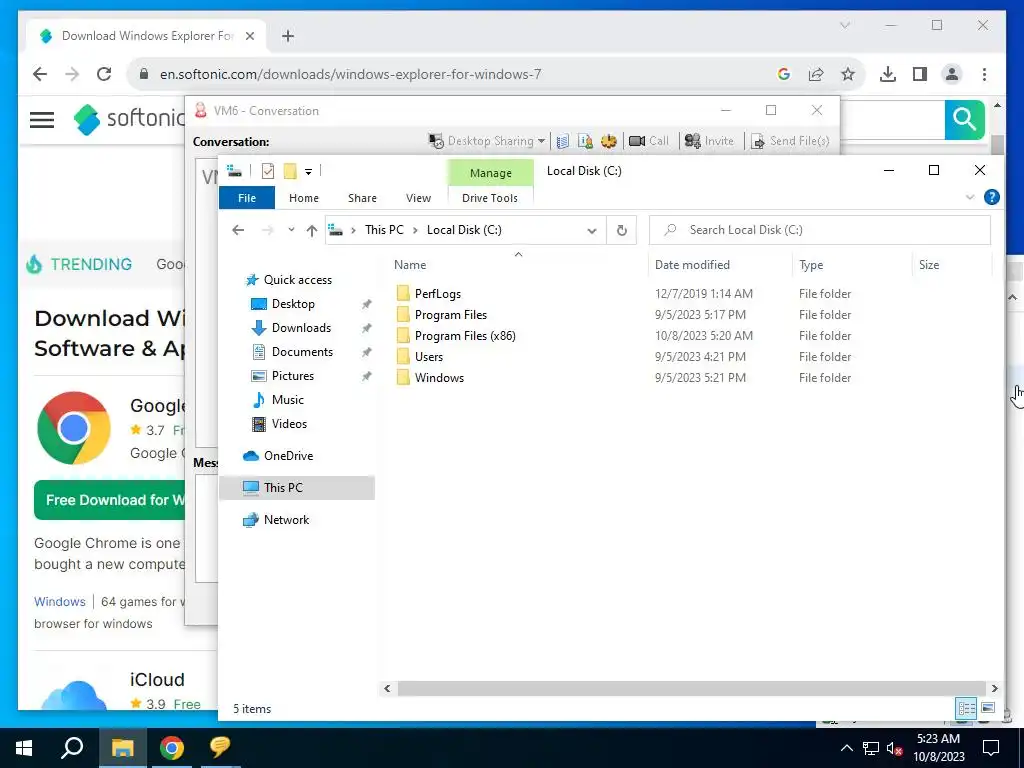Open OneDrive in the navigation pane
The height and width of the screenshot is (768, 1024).
[288, 456]
